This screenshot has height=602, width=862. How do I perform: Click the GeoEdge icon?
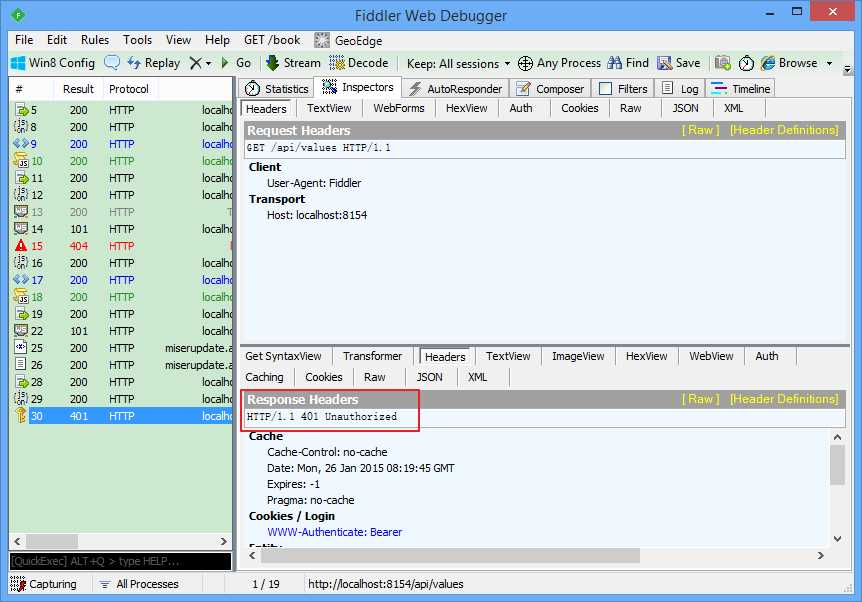coord(322,40)
